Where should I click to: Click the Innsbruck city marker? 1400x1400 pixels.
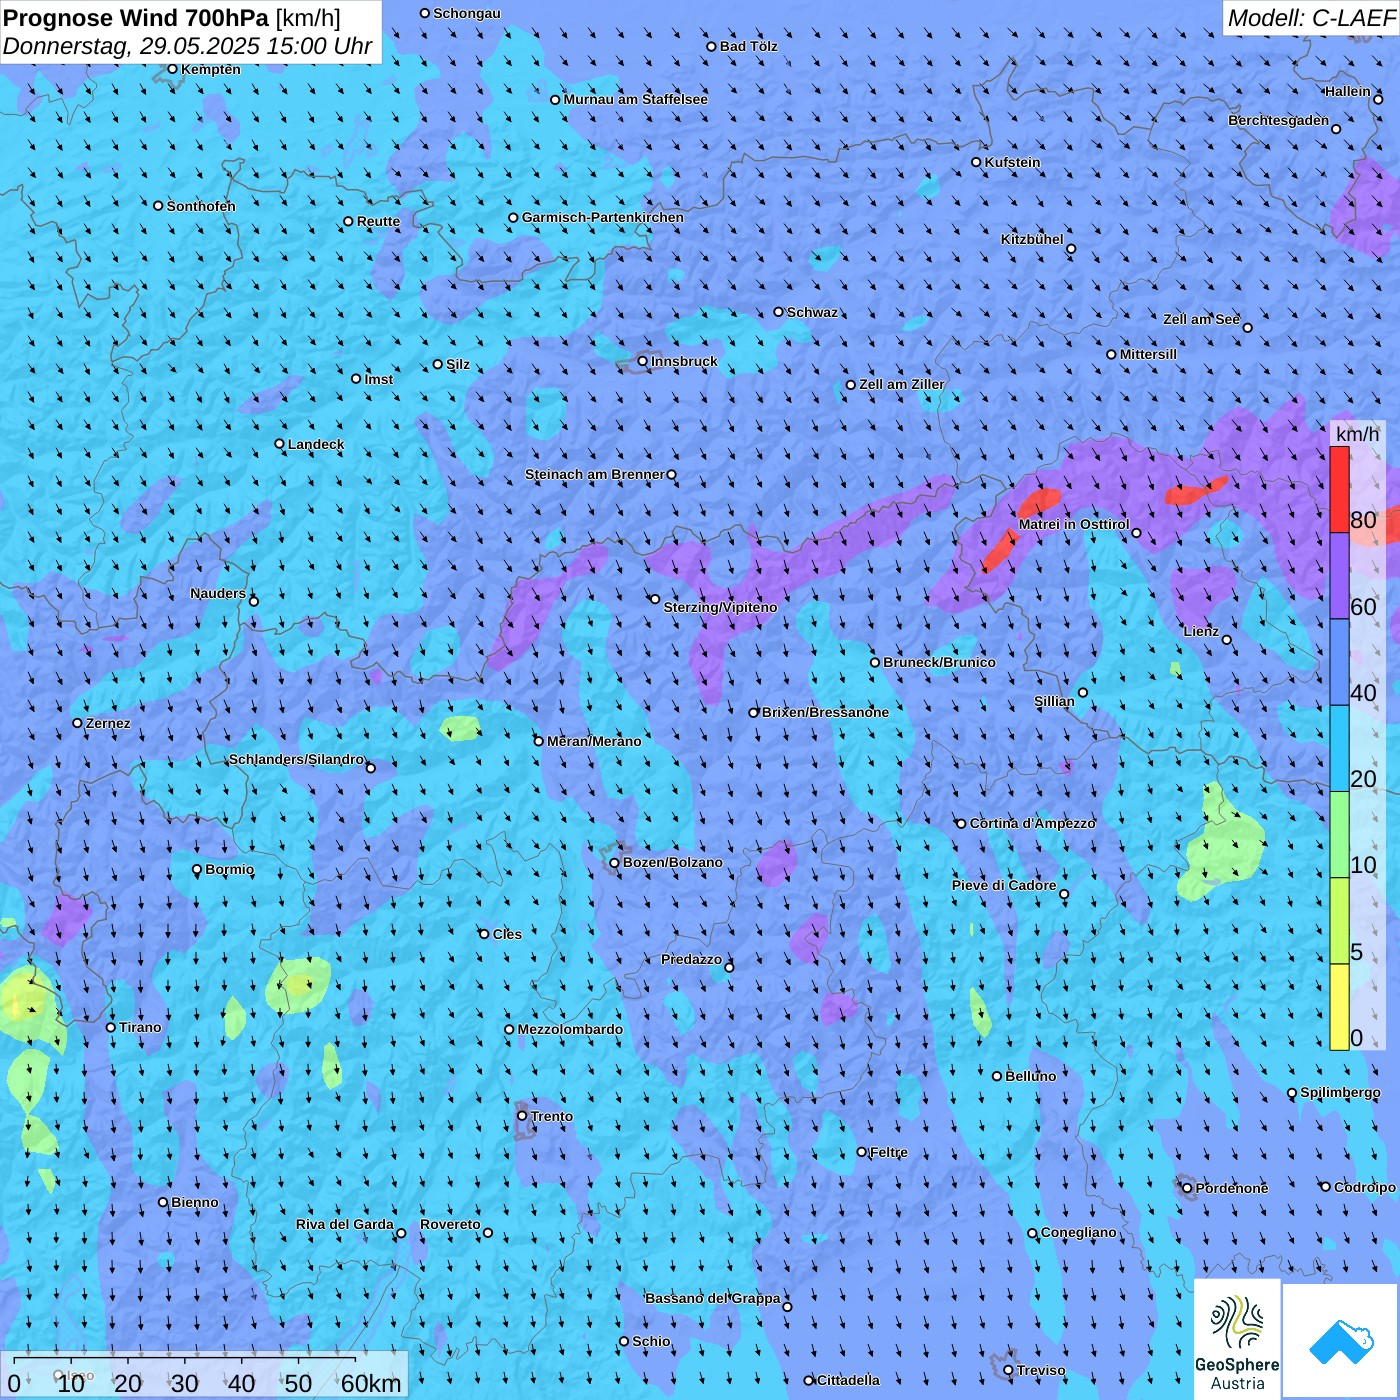click(643, 361)
